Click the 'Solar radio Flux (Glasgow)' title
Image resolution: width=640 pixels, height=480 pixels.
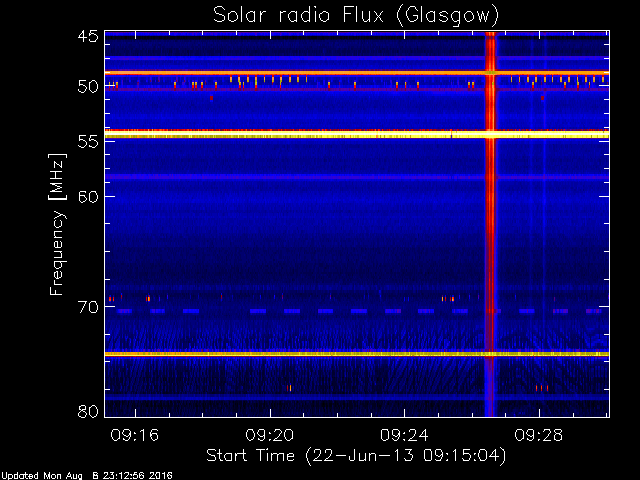point(356,16)
